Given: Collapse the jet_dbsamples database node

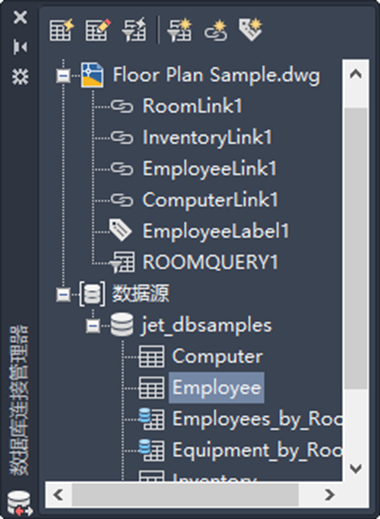Looking at the screenshot, I should pos(93,325).
